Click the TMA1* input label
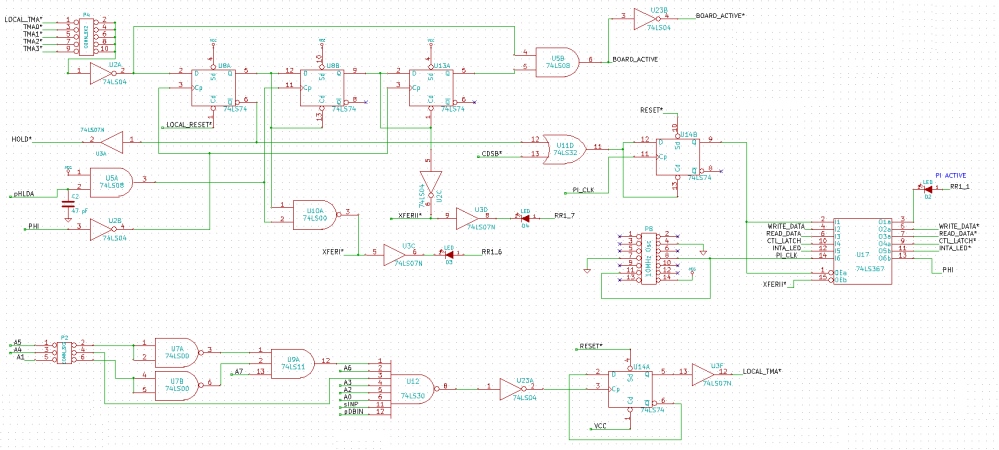This screenshot has width=999, height=450. pyautogui.click(x=32, y=34)
